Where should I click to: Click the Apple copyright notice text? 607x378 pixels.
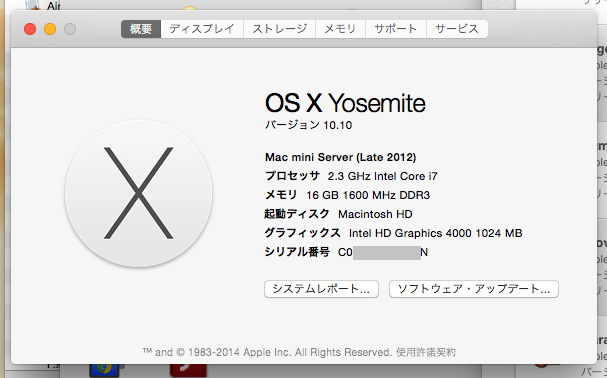tap(267, 352)
